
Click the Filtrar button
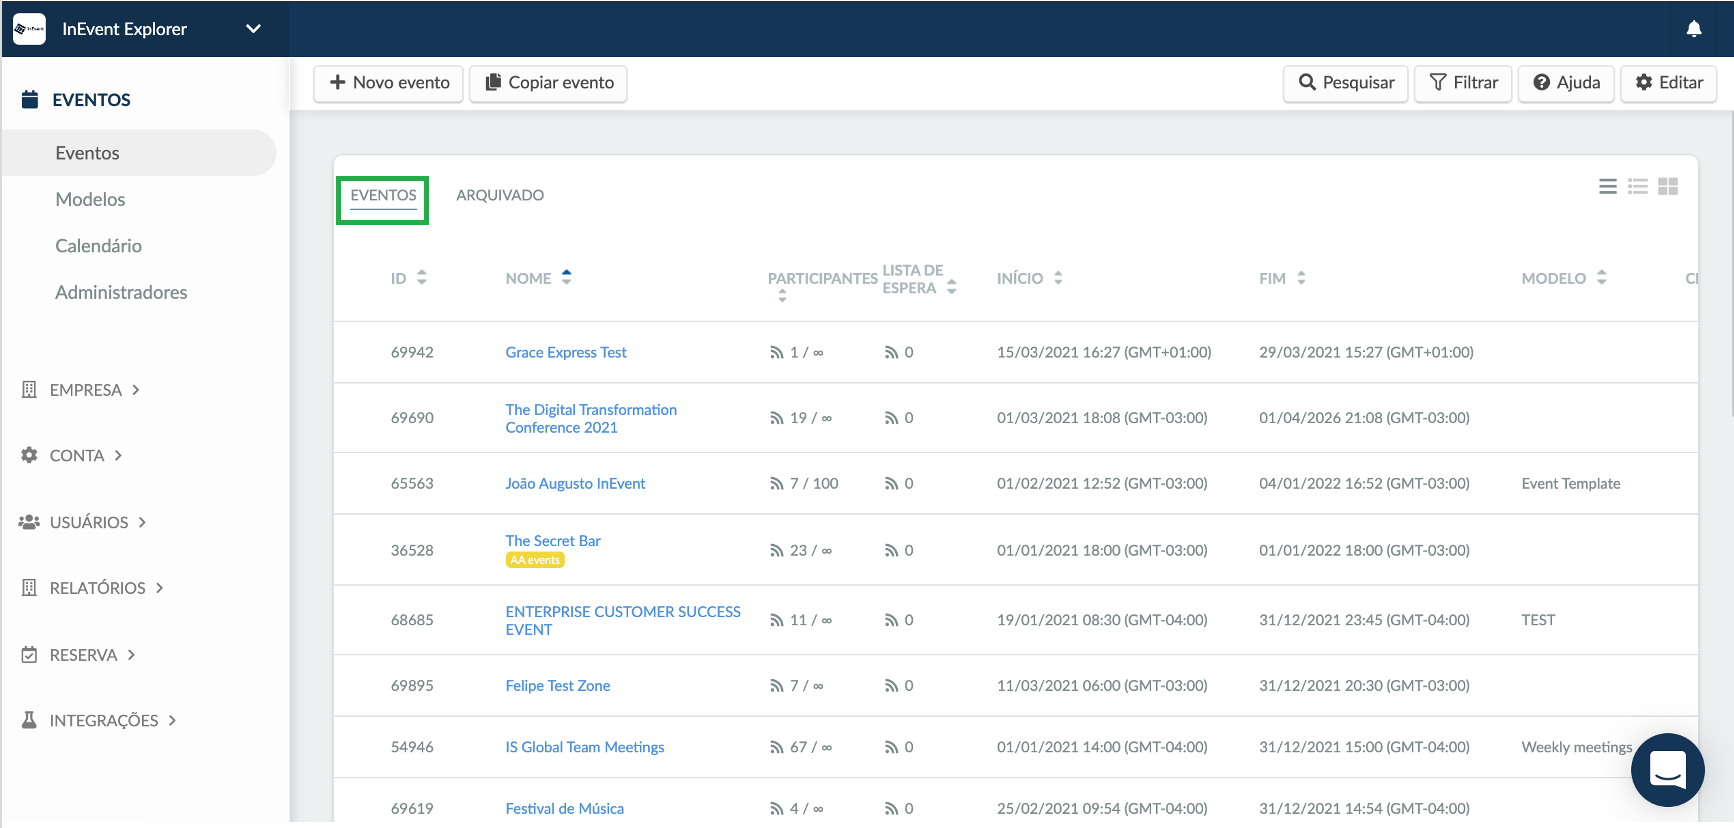[1463, 83]
